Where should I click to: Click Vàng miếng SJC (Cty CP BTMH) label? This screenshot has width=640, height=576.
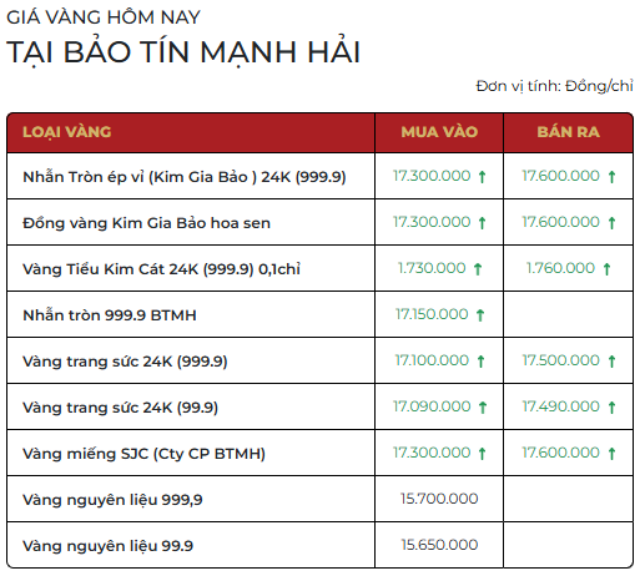(144, 454)
